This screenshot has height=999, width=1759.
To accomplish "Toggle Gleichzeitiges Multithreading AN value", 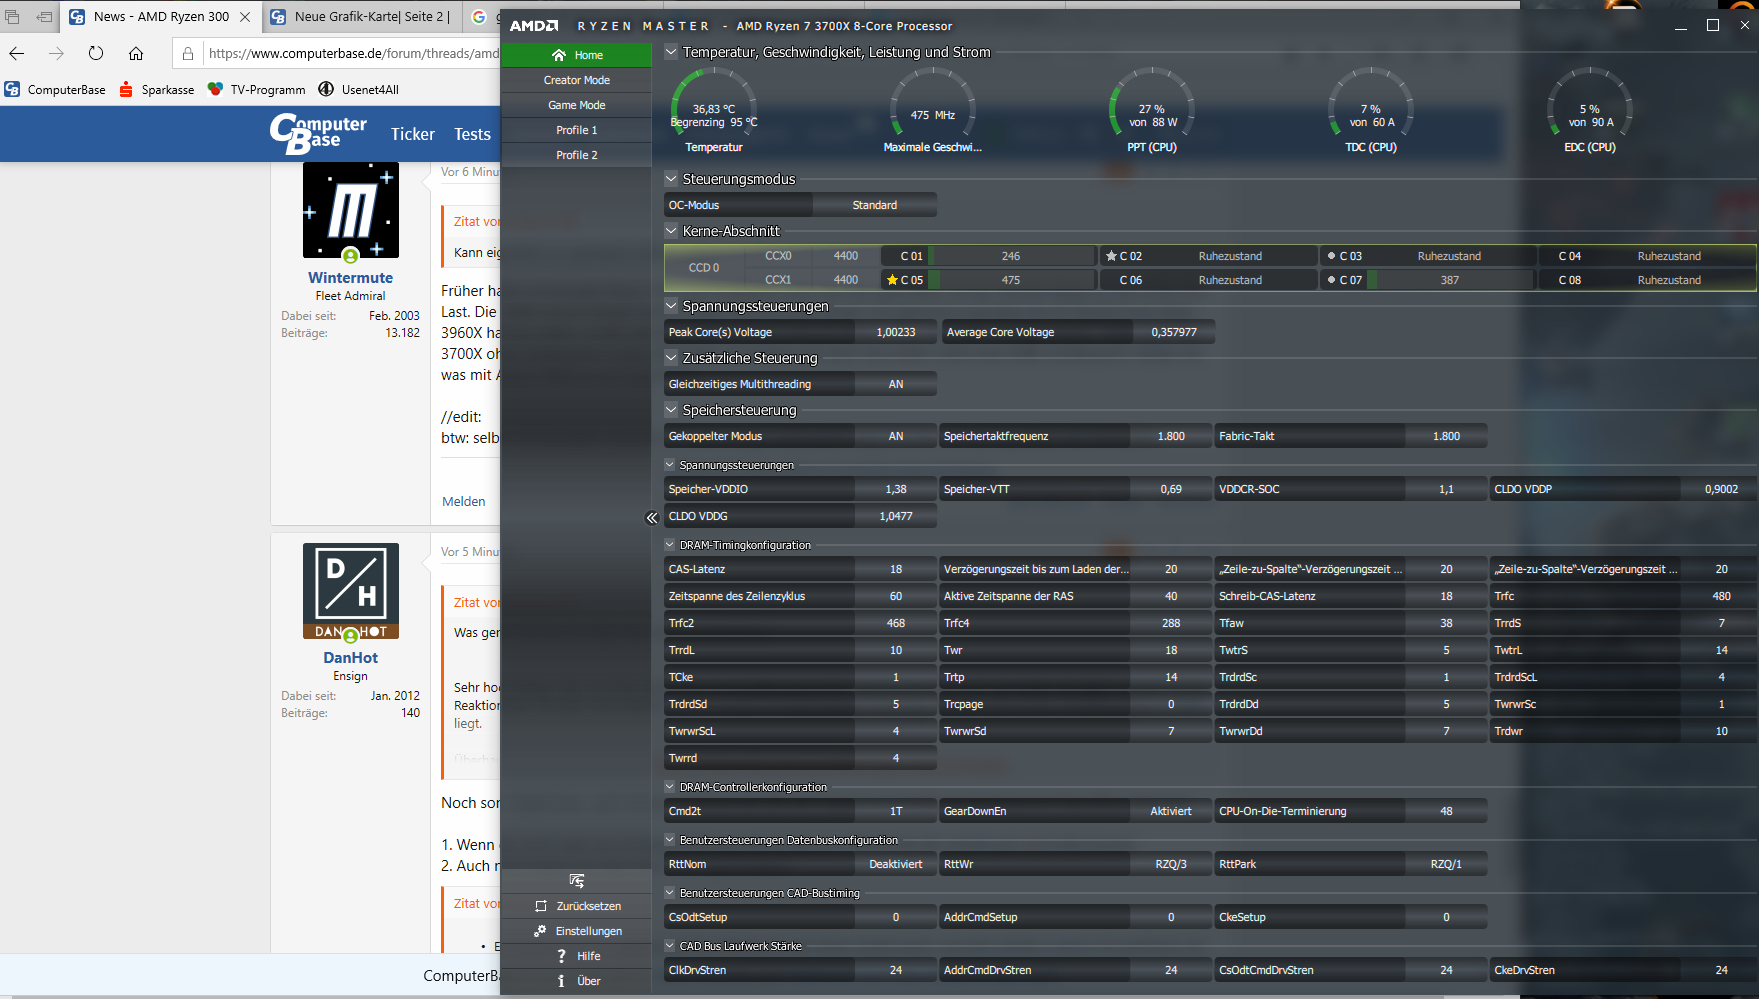I will (896, 384).
